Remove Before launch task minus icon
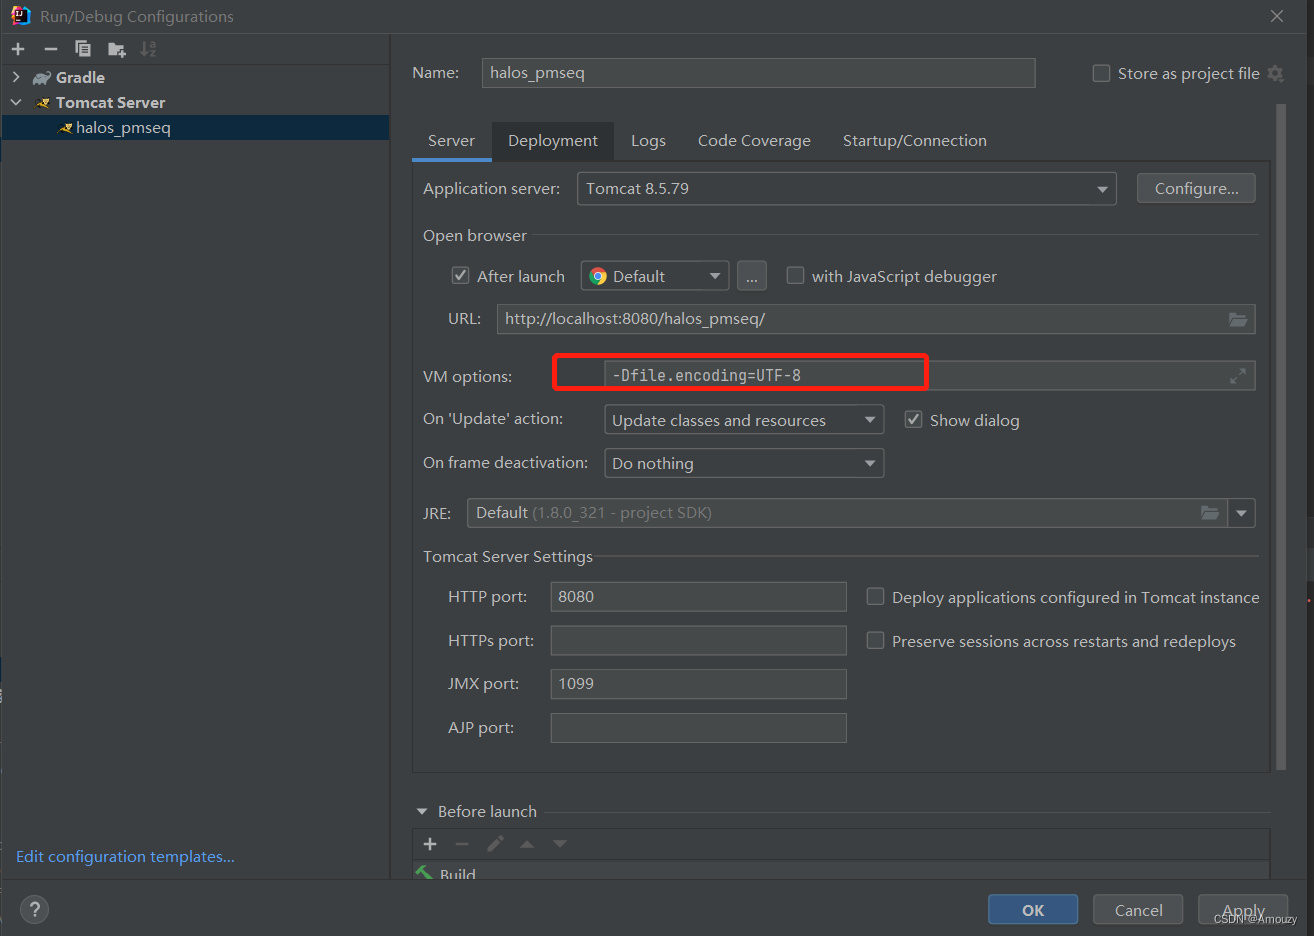This screenshot has height=936, width=1314. point(462,844)
